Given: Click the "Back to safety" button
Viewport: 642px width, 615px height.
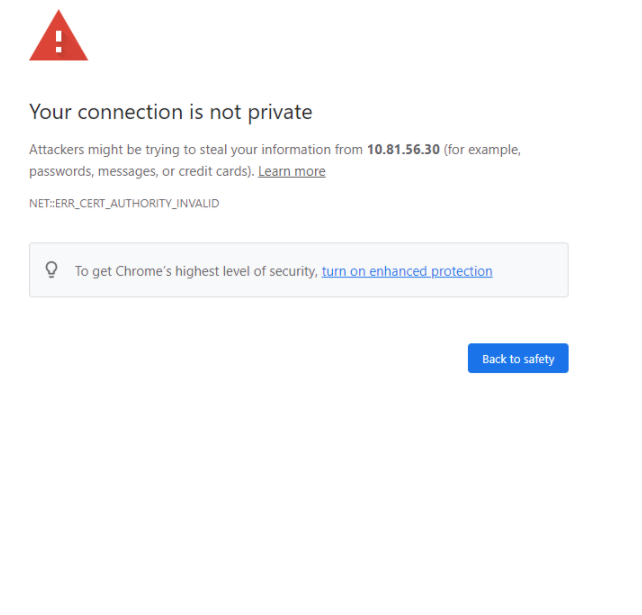Looking at the screenshot, I should 518,358.
